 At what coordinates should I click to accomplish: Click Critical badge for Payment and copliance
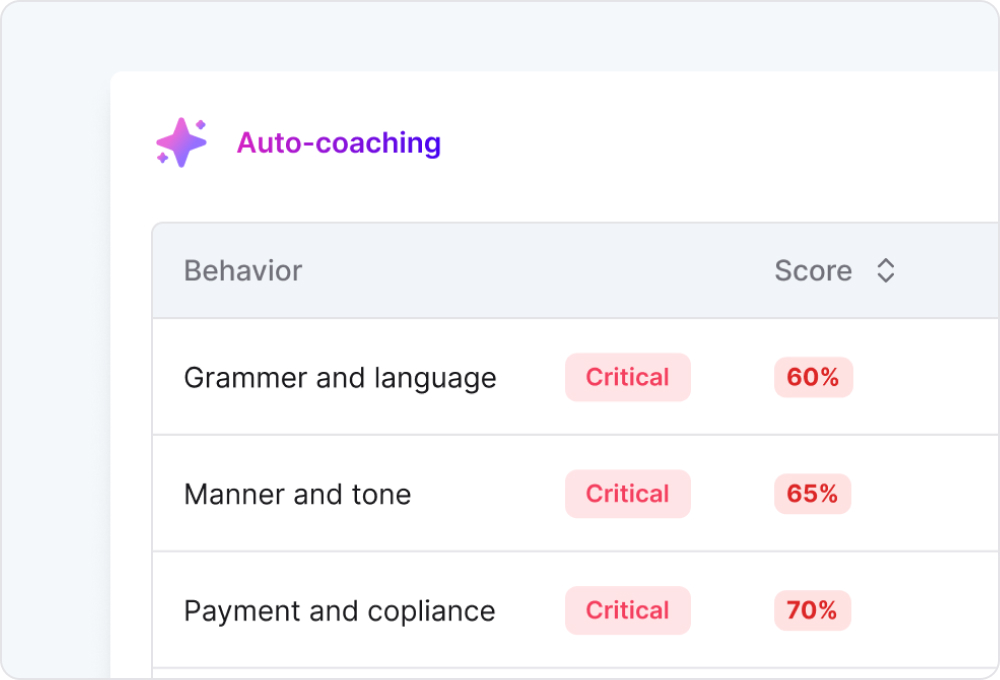(628, 610)
